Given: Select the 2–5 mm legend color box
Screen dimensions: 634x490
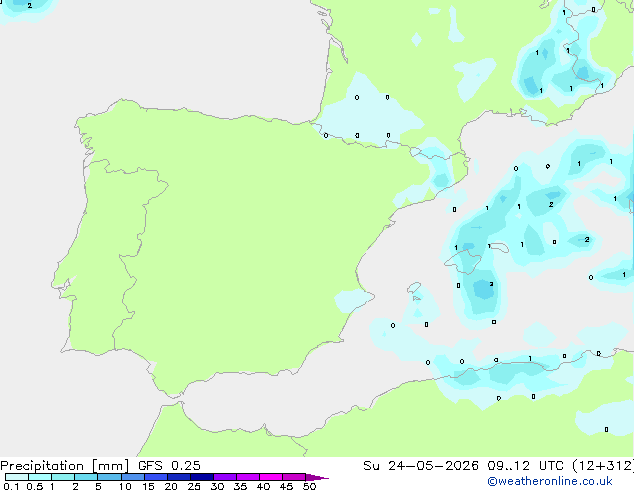Looking at the screenshot, I should coord(86,477).
